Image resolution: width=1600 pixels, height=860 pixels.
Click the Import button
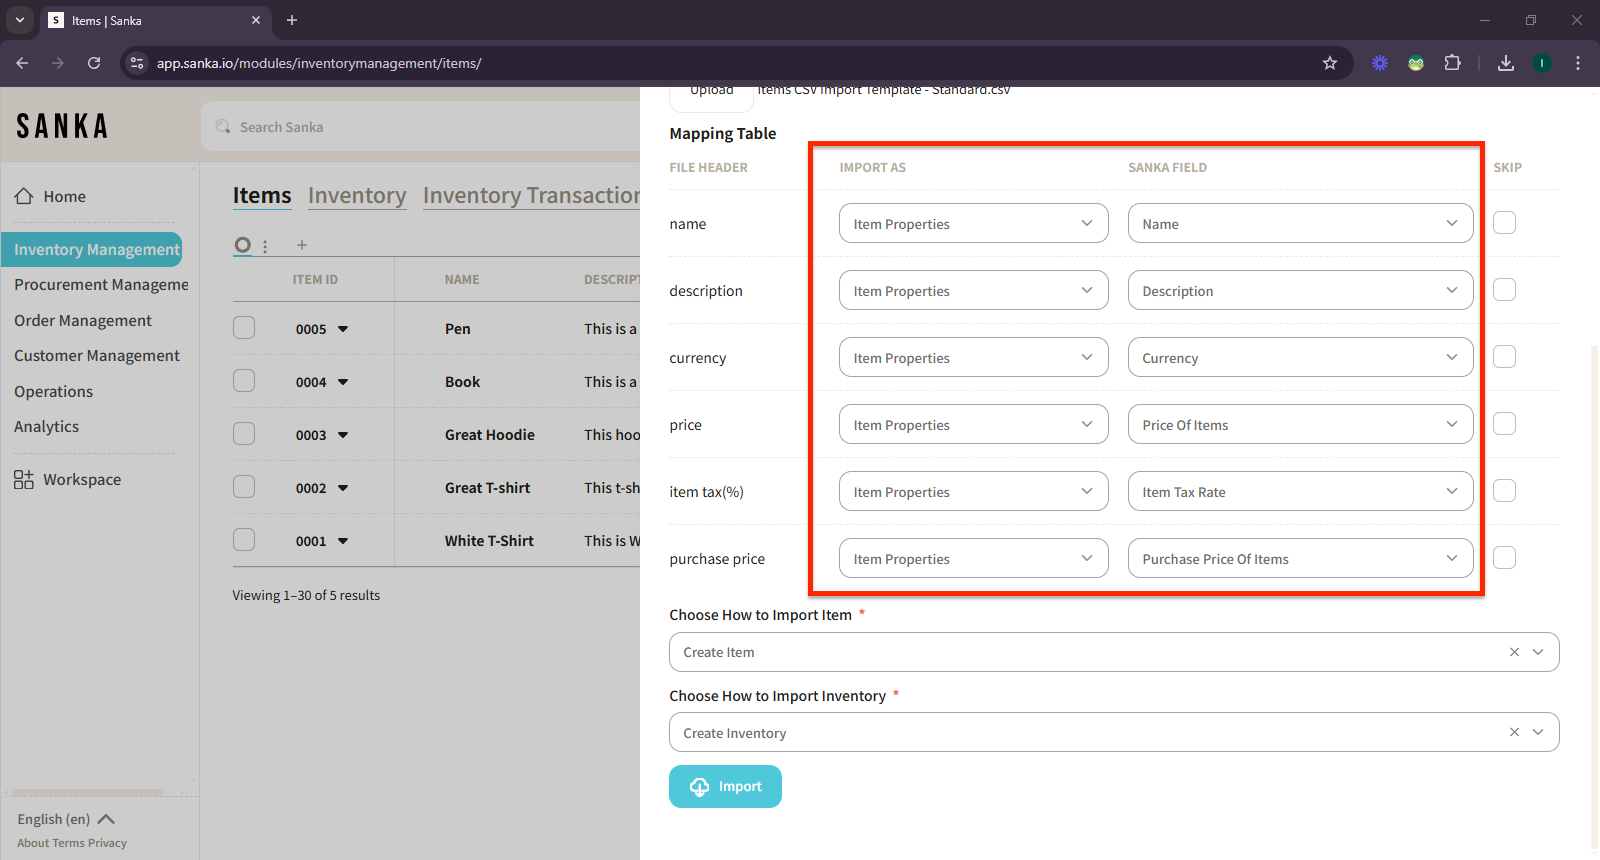click(725, 787)
